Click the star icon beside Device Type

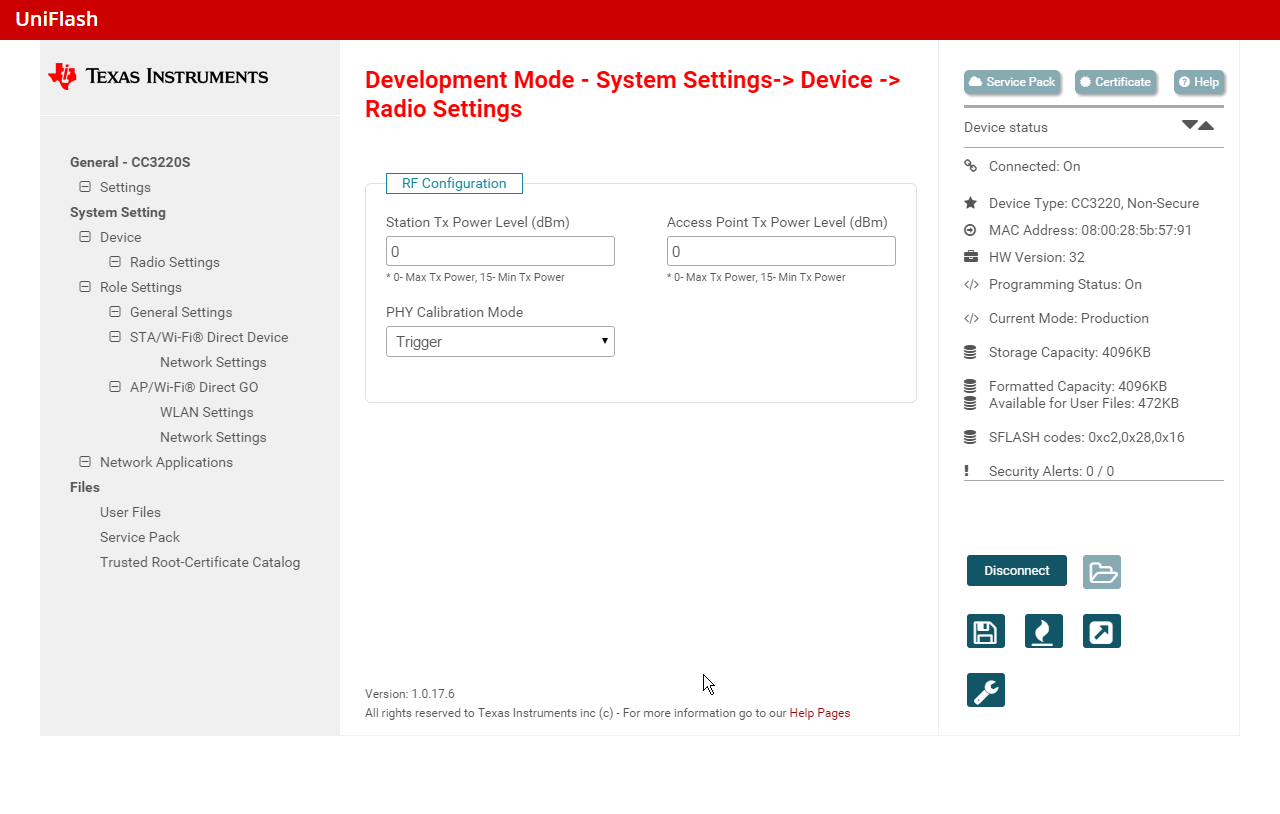click(x=970, y=203)
